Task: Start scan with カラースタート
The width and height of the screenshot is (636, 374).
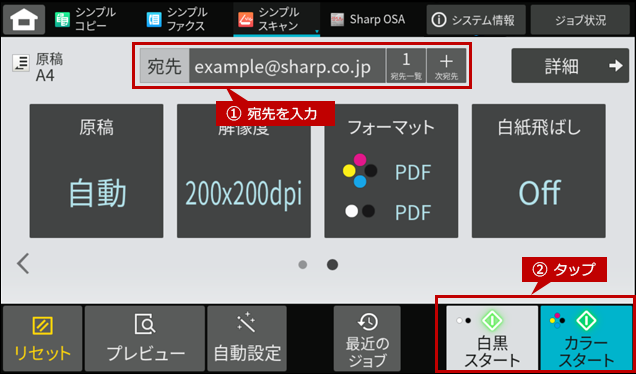Action: pyautogui.click(x=586, y=338)
